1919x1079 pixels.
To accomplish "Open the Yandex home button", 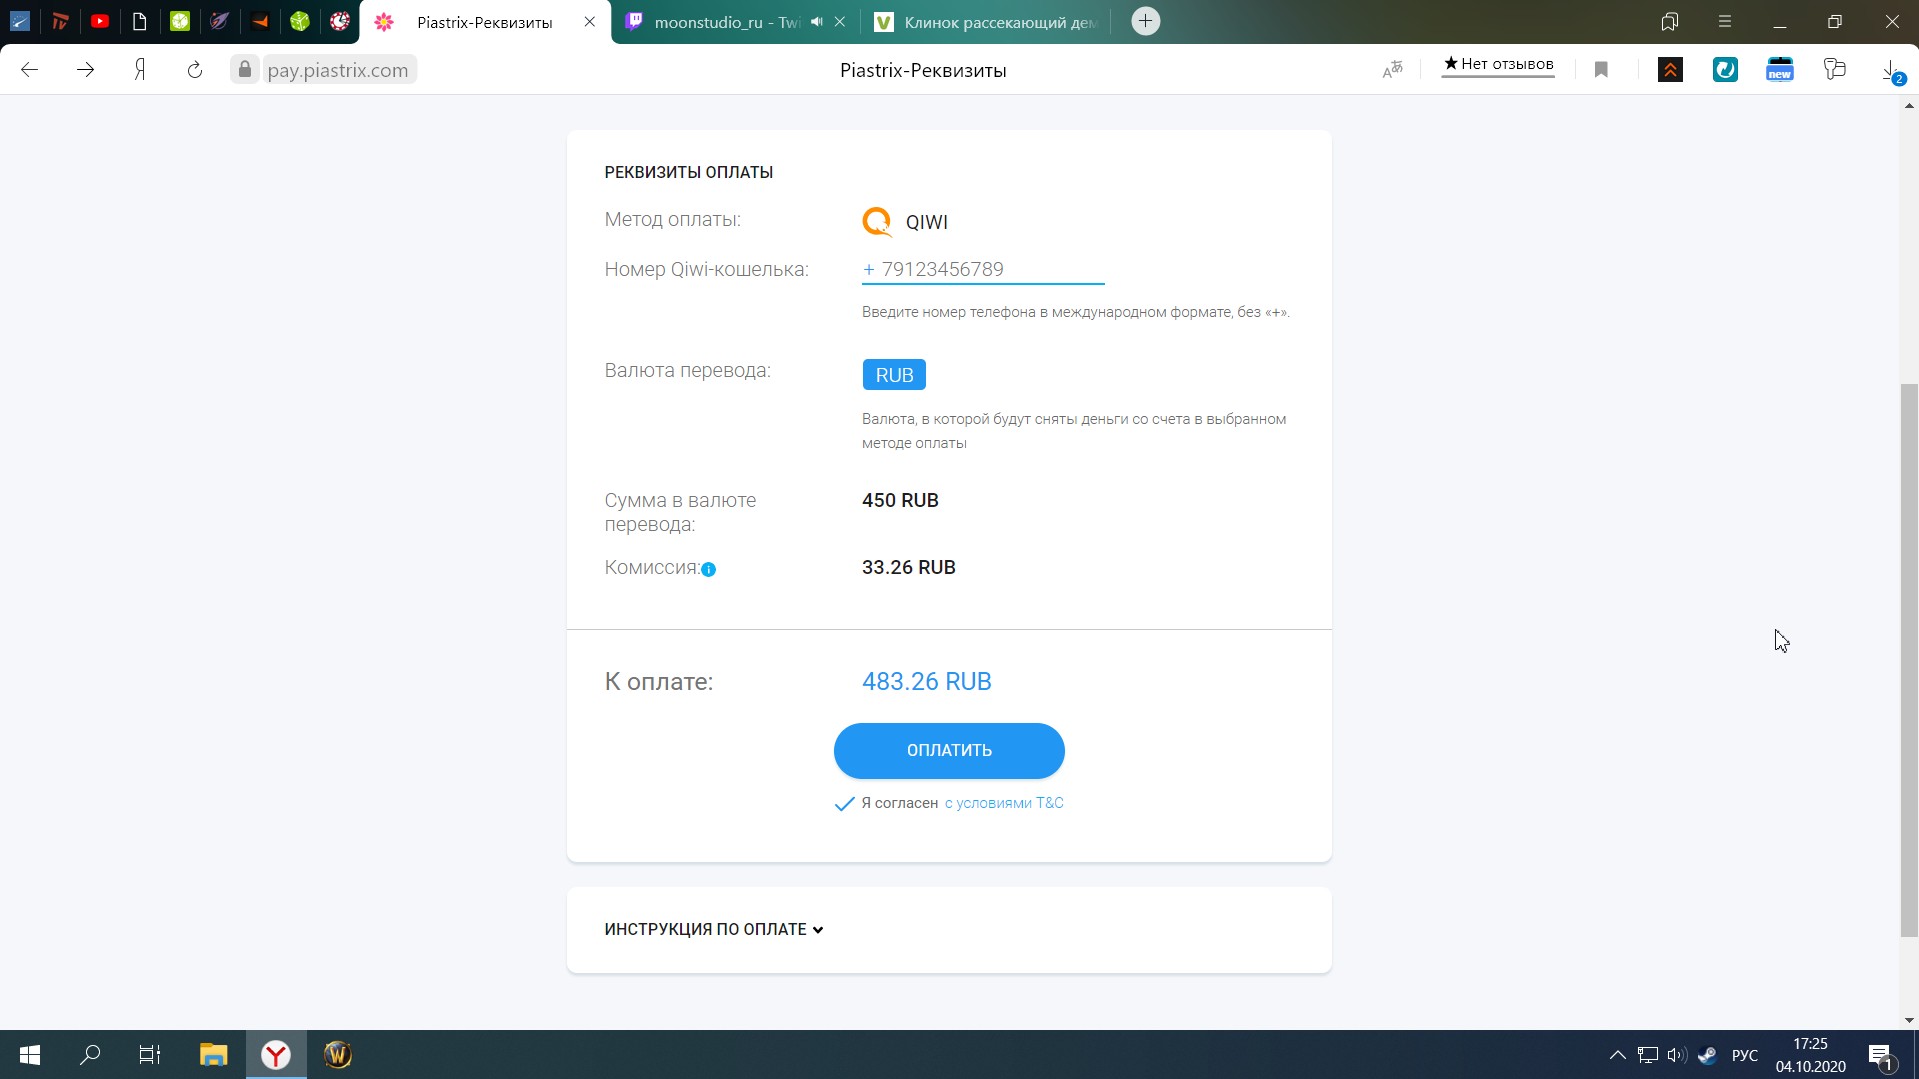I will (140, 70).
